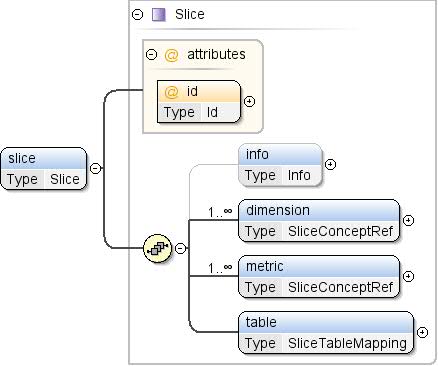Expand the table element
This screenshot has height=366, width=438.
click(x=422, y=332)
